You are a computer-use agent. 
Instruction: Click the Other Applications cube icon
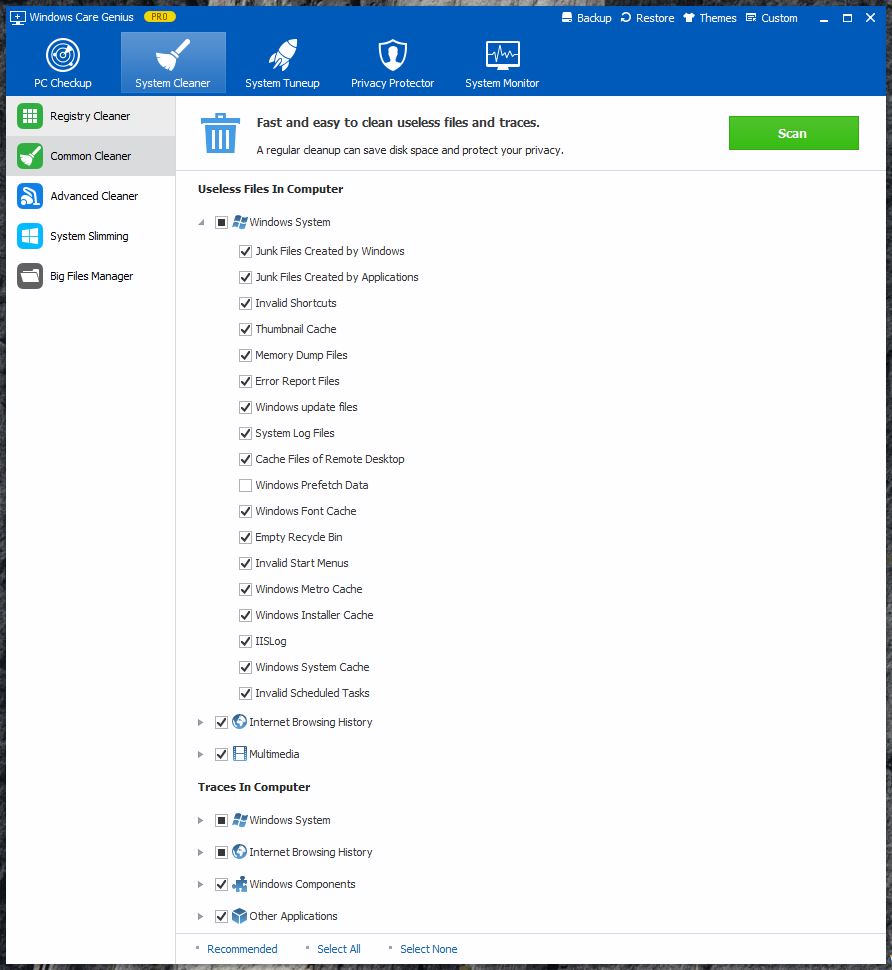239,916
